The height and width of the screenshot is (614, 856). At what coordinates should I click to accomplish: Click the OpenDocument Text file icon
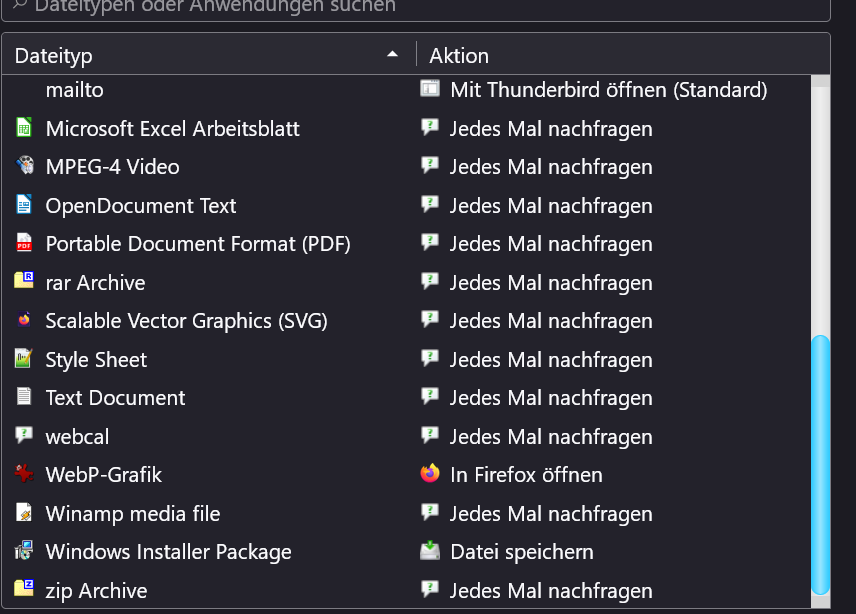pos(24,205)
